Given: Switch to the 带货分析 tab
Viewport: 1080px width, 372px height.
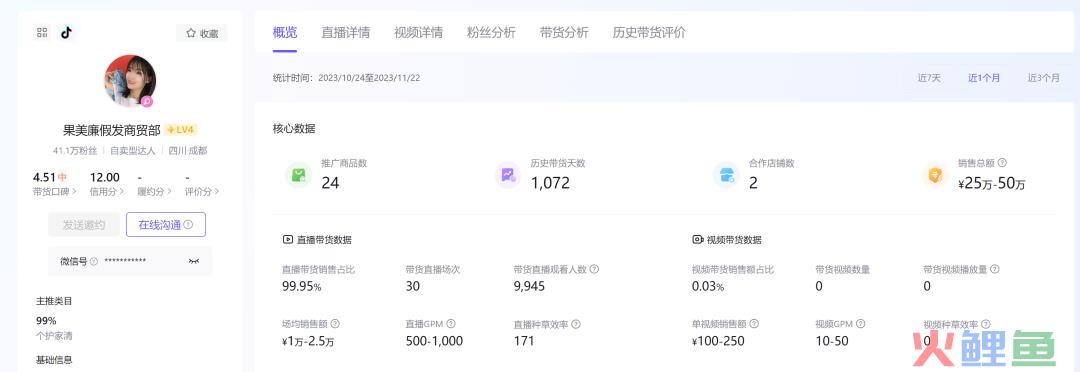Looking at the screenshot, I should [564, 32].
